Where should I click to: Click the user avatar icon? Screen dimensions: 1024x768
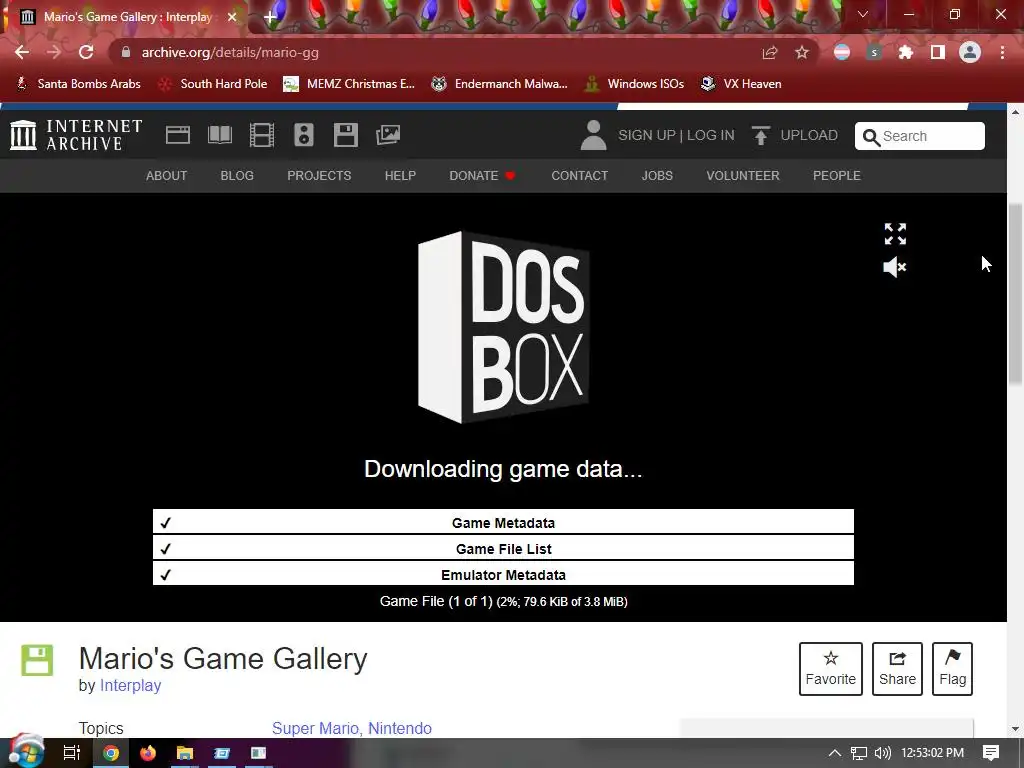pos(594,135)
